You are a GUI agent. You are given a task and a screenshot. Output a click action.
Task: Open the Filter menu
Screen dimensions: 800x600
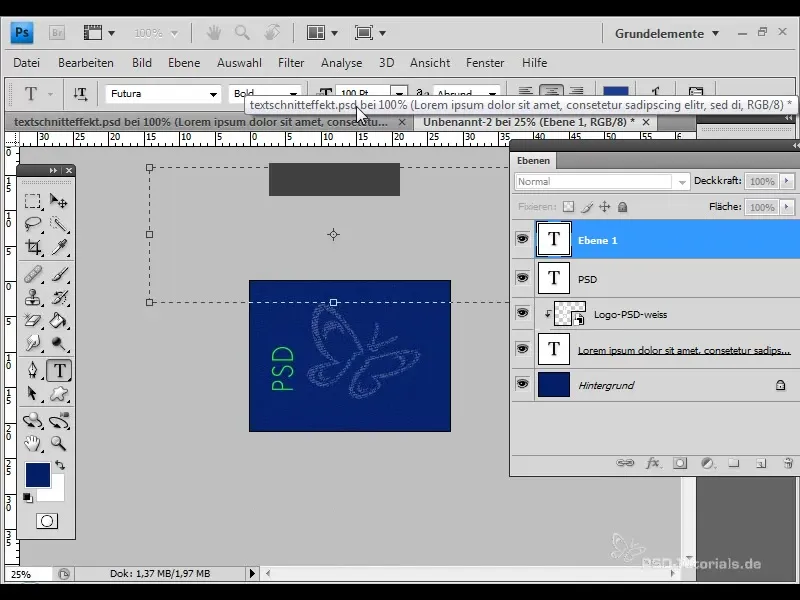click(291, 63)
